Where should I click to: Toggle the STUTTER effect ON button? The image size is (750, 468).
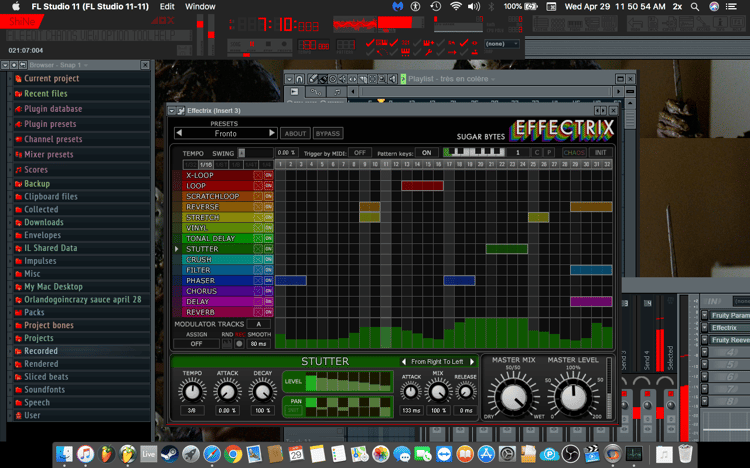click(x=268, y=249)
